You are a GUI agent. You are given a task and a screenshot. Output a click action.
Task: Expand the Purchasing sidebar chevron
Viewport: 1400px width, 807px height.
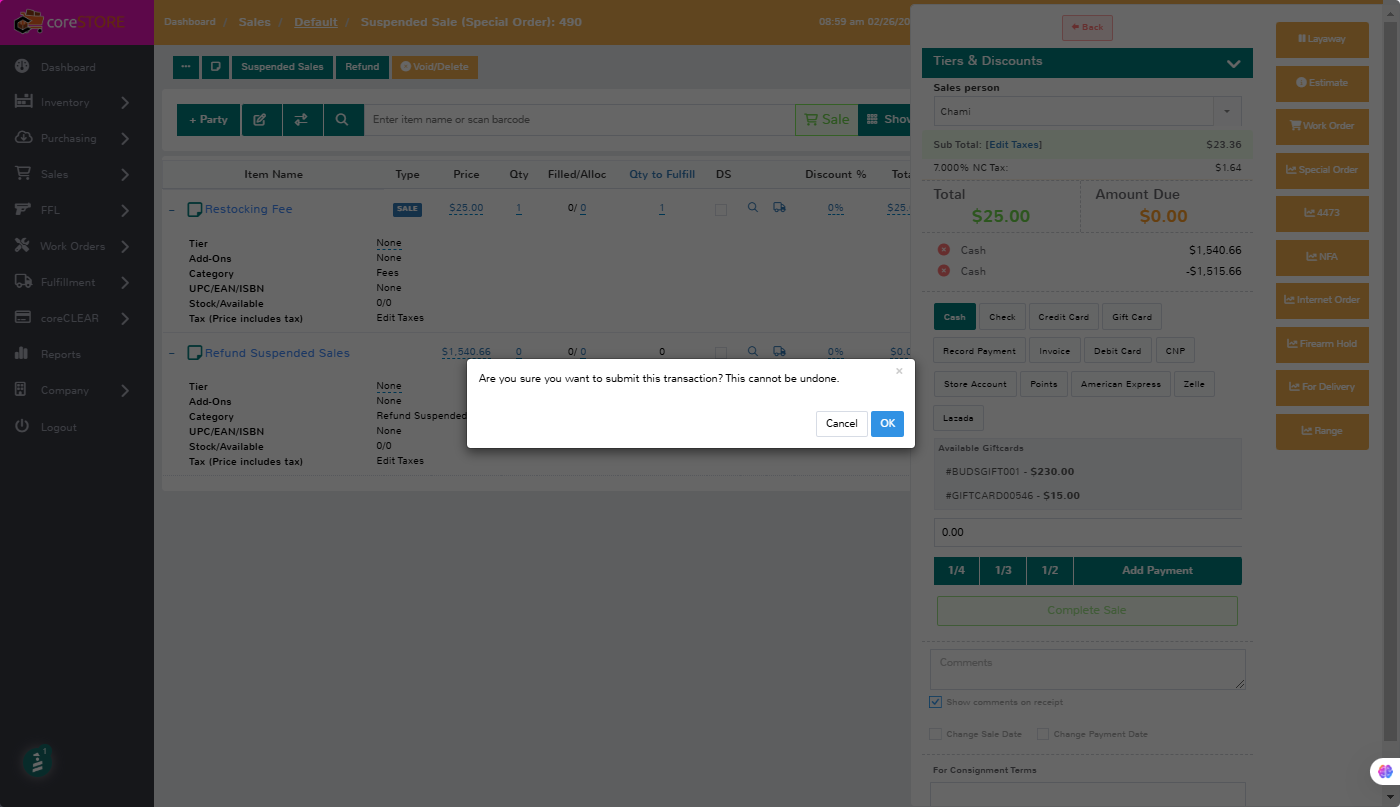coord(125,138)
